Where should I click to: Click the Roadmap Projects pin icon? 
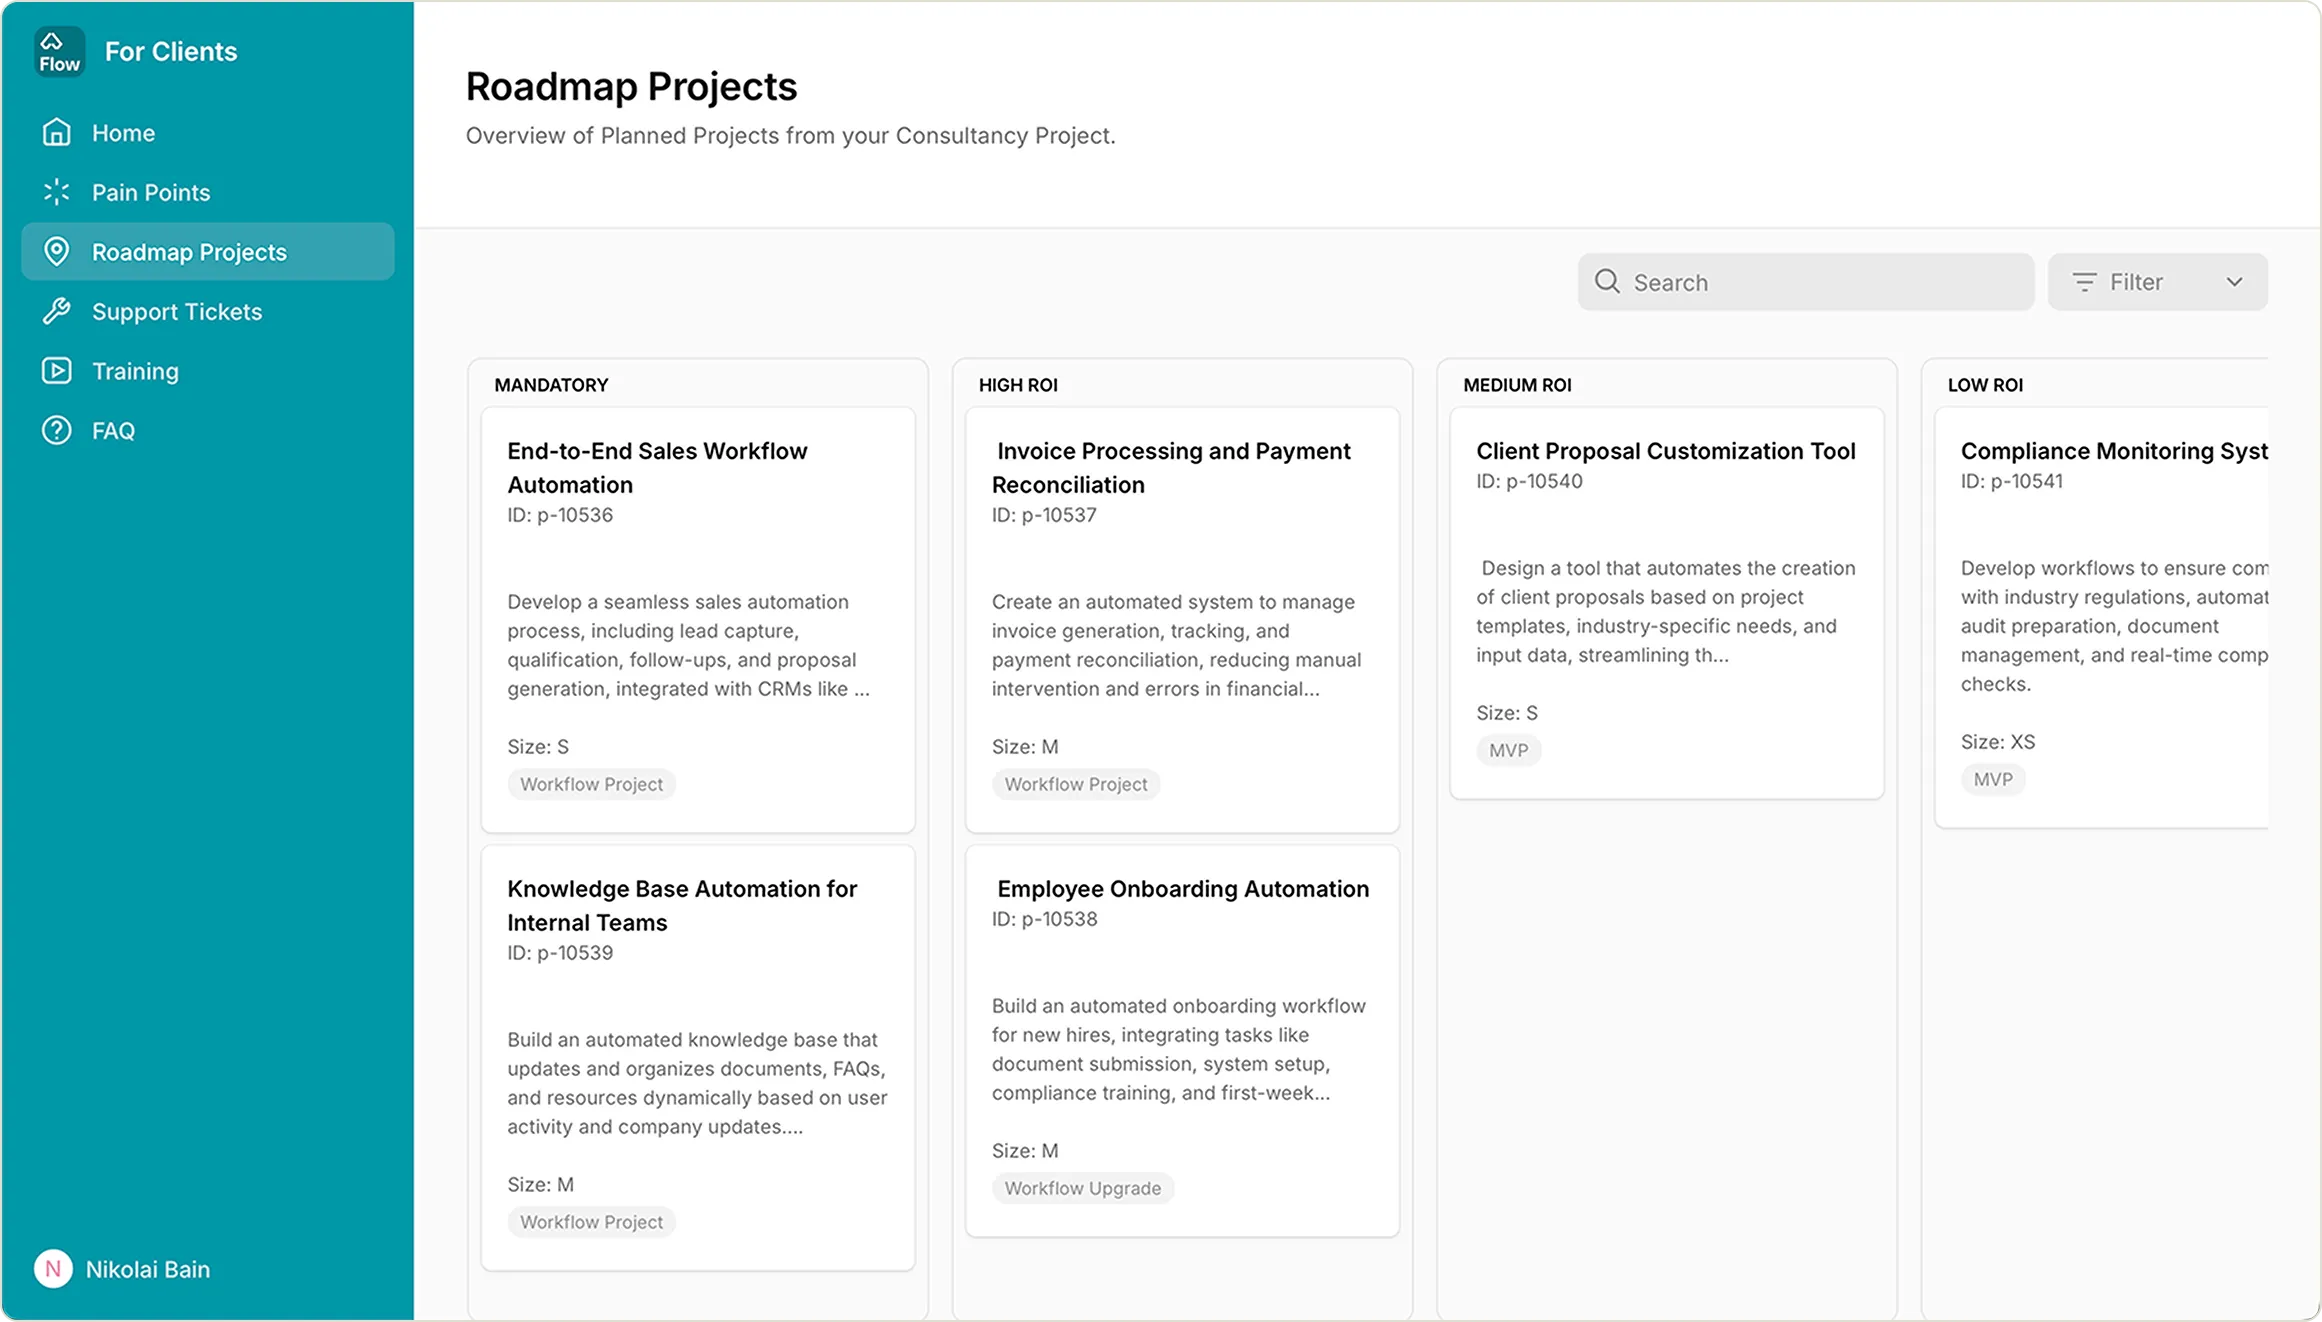click(56, 252)
